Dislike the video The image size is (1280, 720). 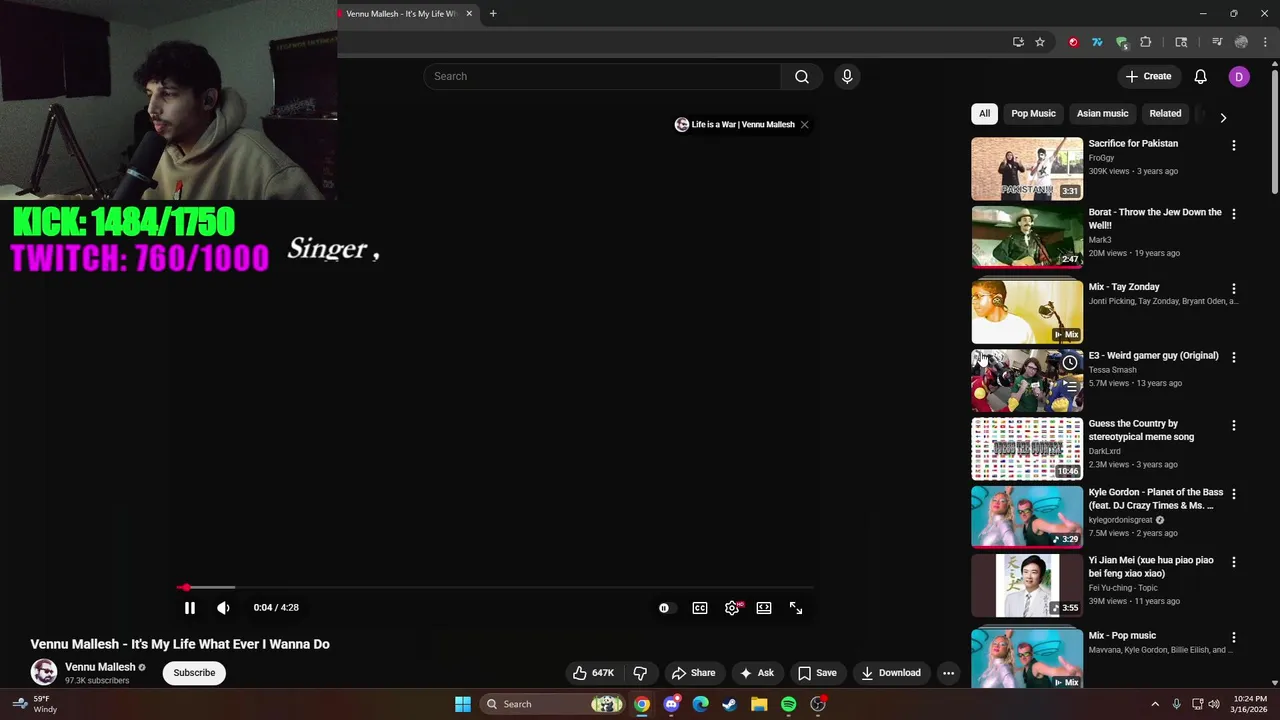point(641,673)
